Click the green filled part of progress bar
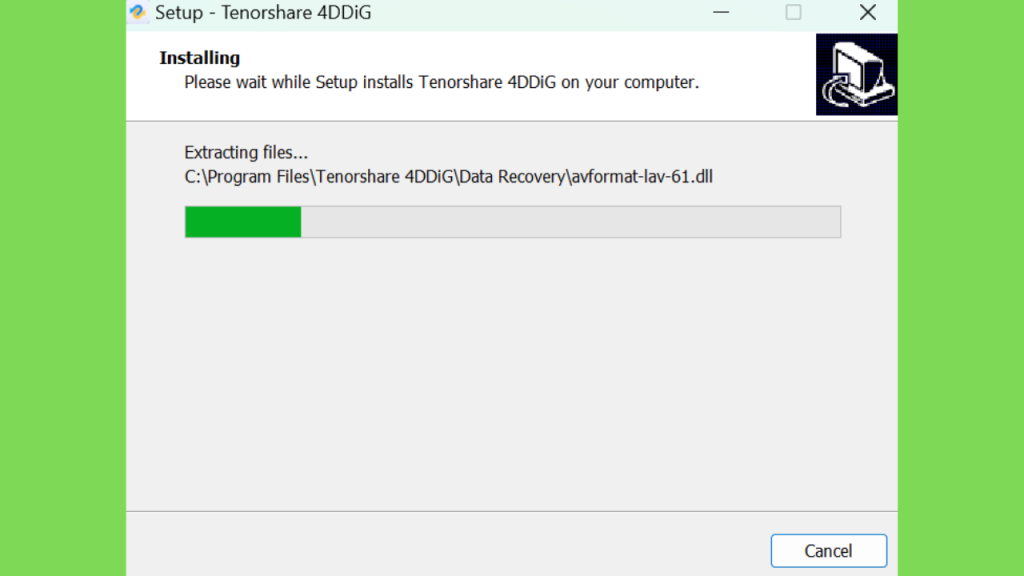This screenshot has width=1024, height=576. click(x=243, y=222)
